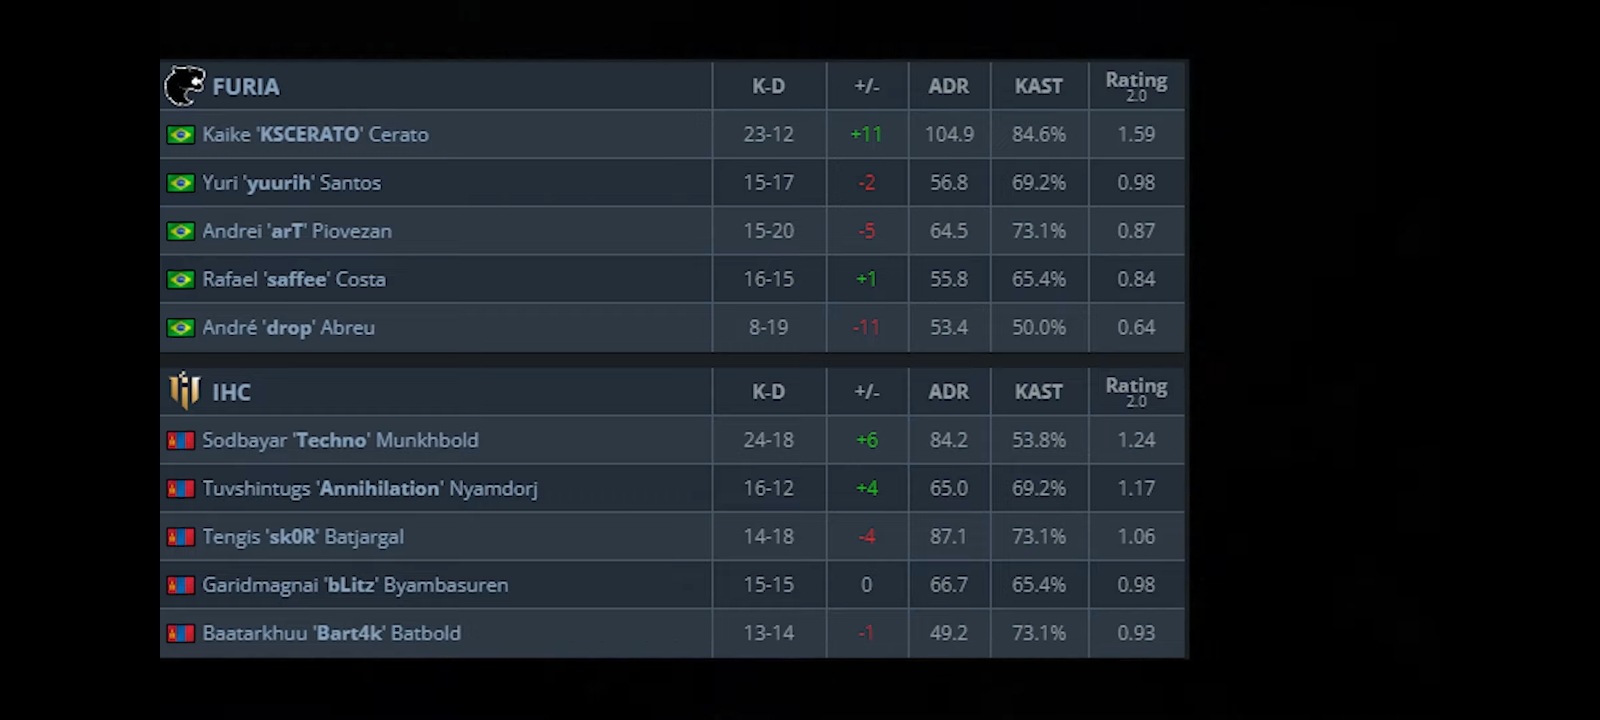Click the Mongolia flag beside Annihilation
The height and width of the screenshot is (720, 1600).
(x=181, y=489)
